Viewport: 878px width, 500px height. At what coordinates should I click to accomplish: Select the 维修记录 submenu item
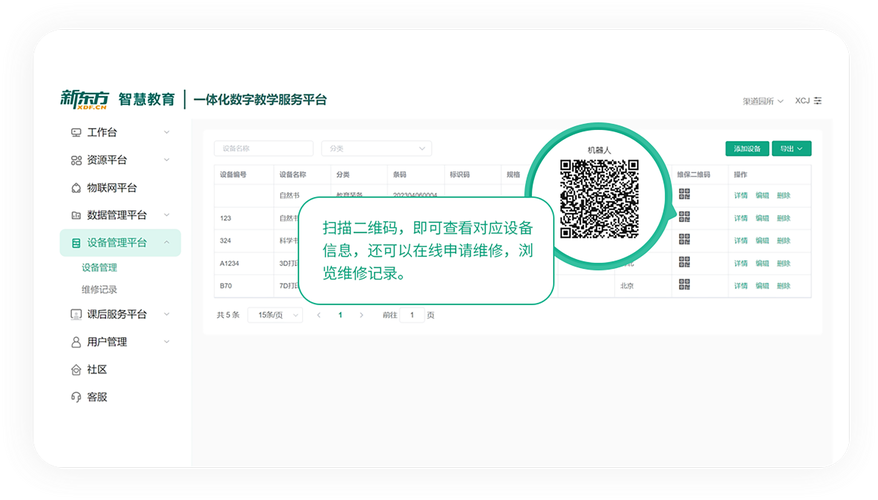click(99, 289)
